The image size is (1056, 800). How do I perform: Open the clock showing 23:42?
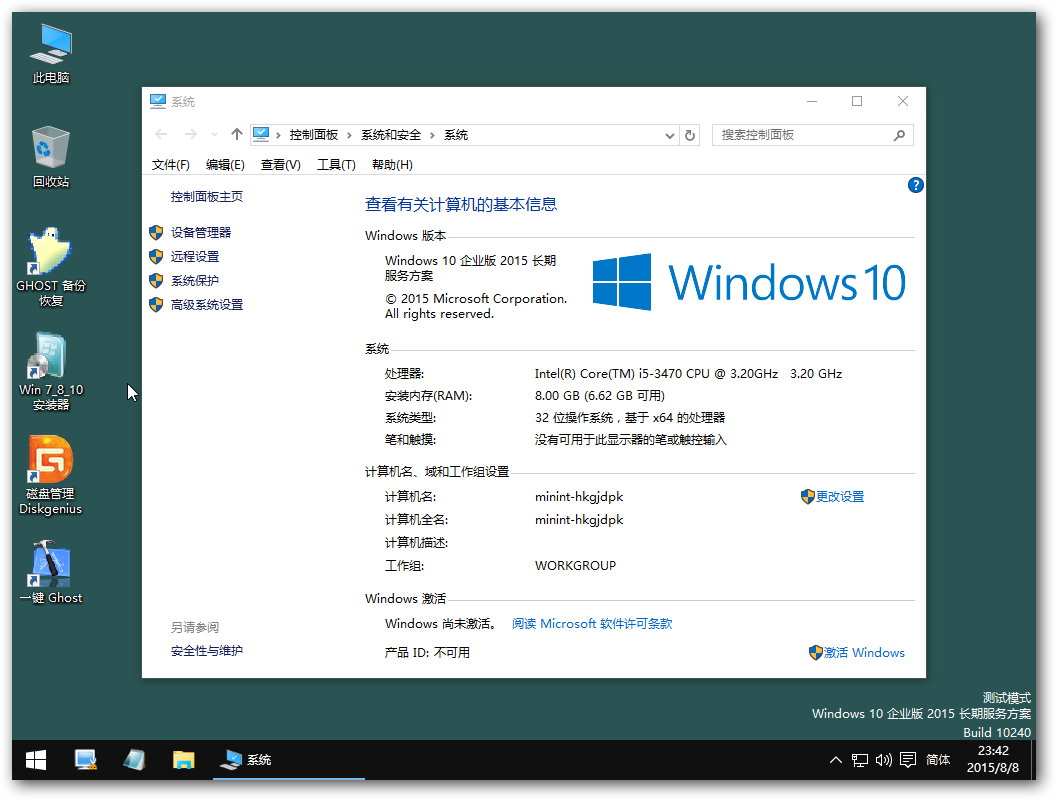coord(993,759)
